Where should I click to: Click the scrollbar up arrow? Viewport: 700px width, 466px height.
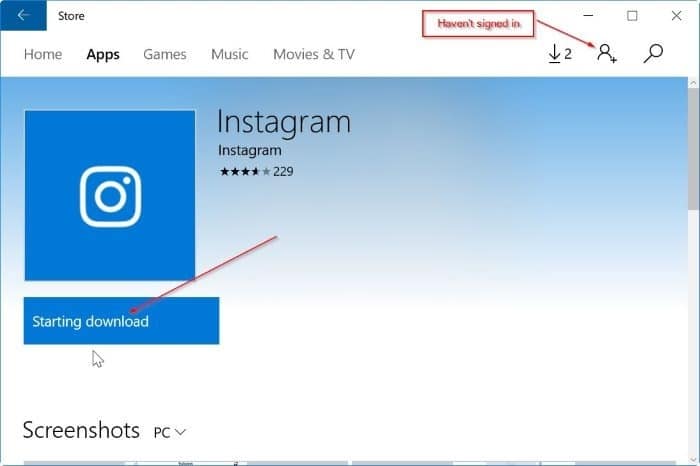click(x=693, y=83)
